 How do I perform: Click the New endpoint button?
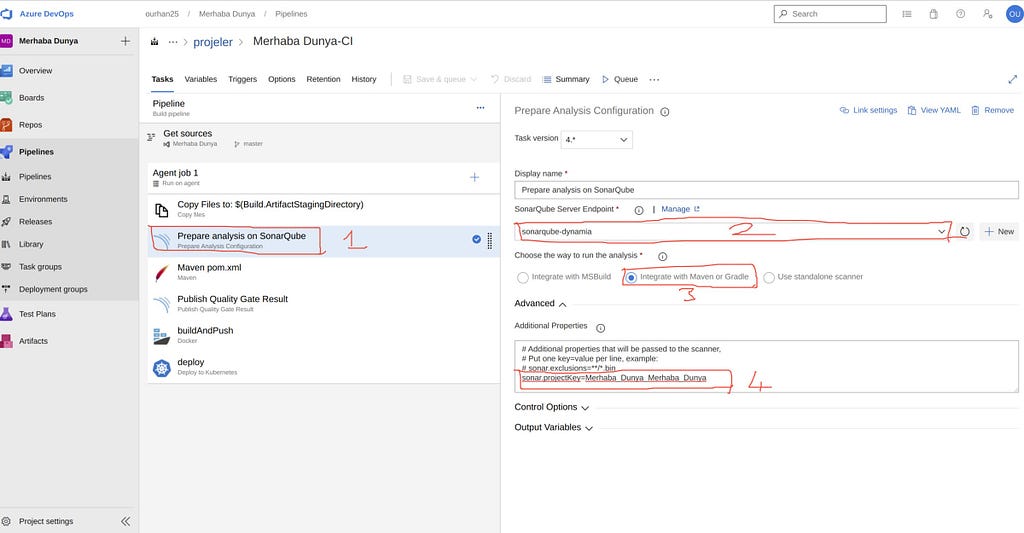pyautogui.click(x=999, y=231)
